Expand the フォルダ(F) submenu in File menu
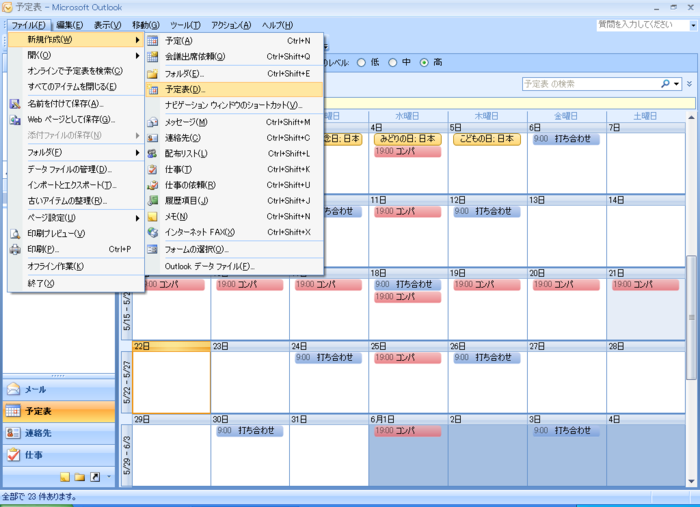This screenshot has height=507, width=700. click(x=138, y=153)
